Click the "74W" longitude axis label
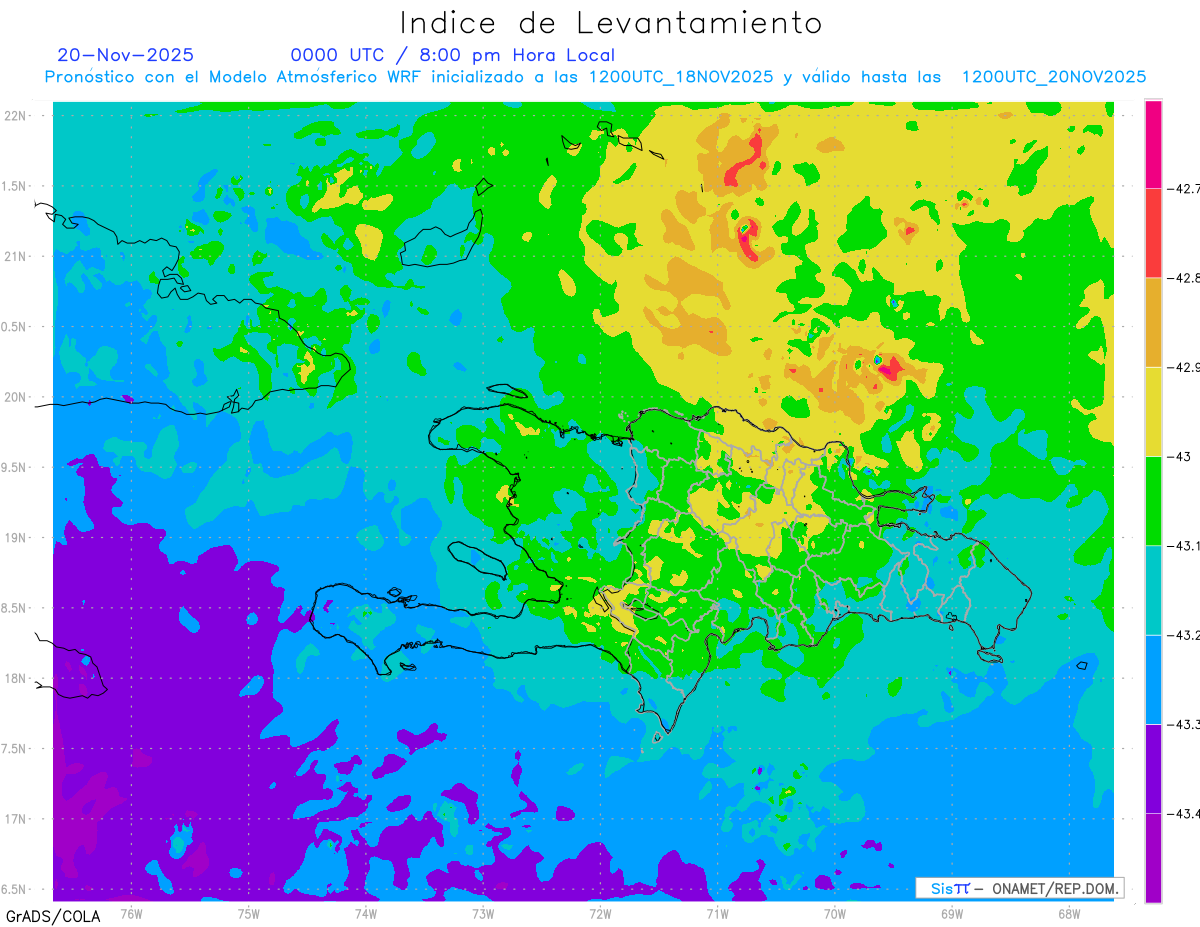The image size is (1200, 927). tap(366, 913)
